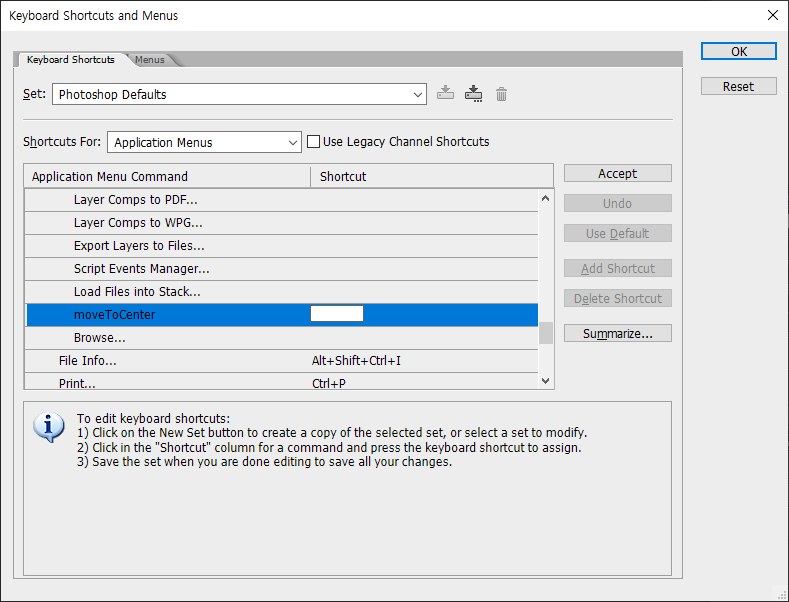The image size is (789, 602).
Task: Click the command list scrollbar thumb
Action: pos(545,333)
